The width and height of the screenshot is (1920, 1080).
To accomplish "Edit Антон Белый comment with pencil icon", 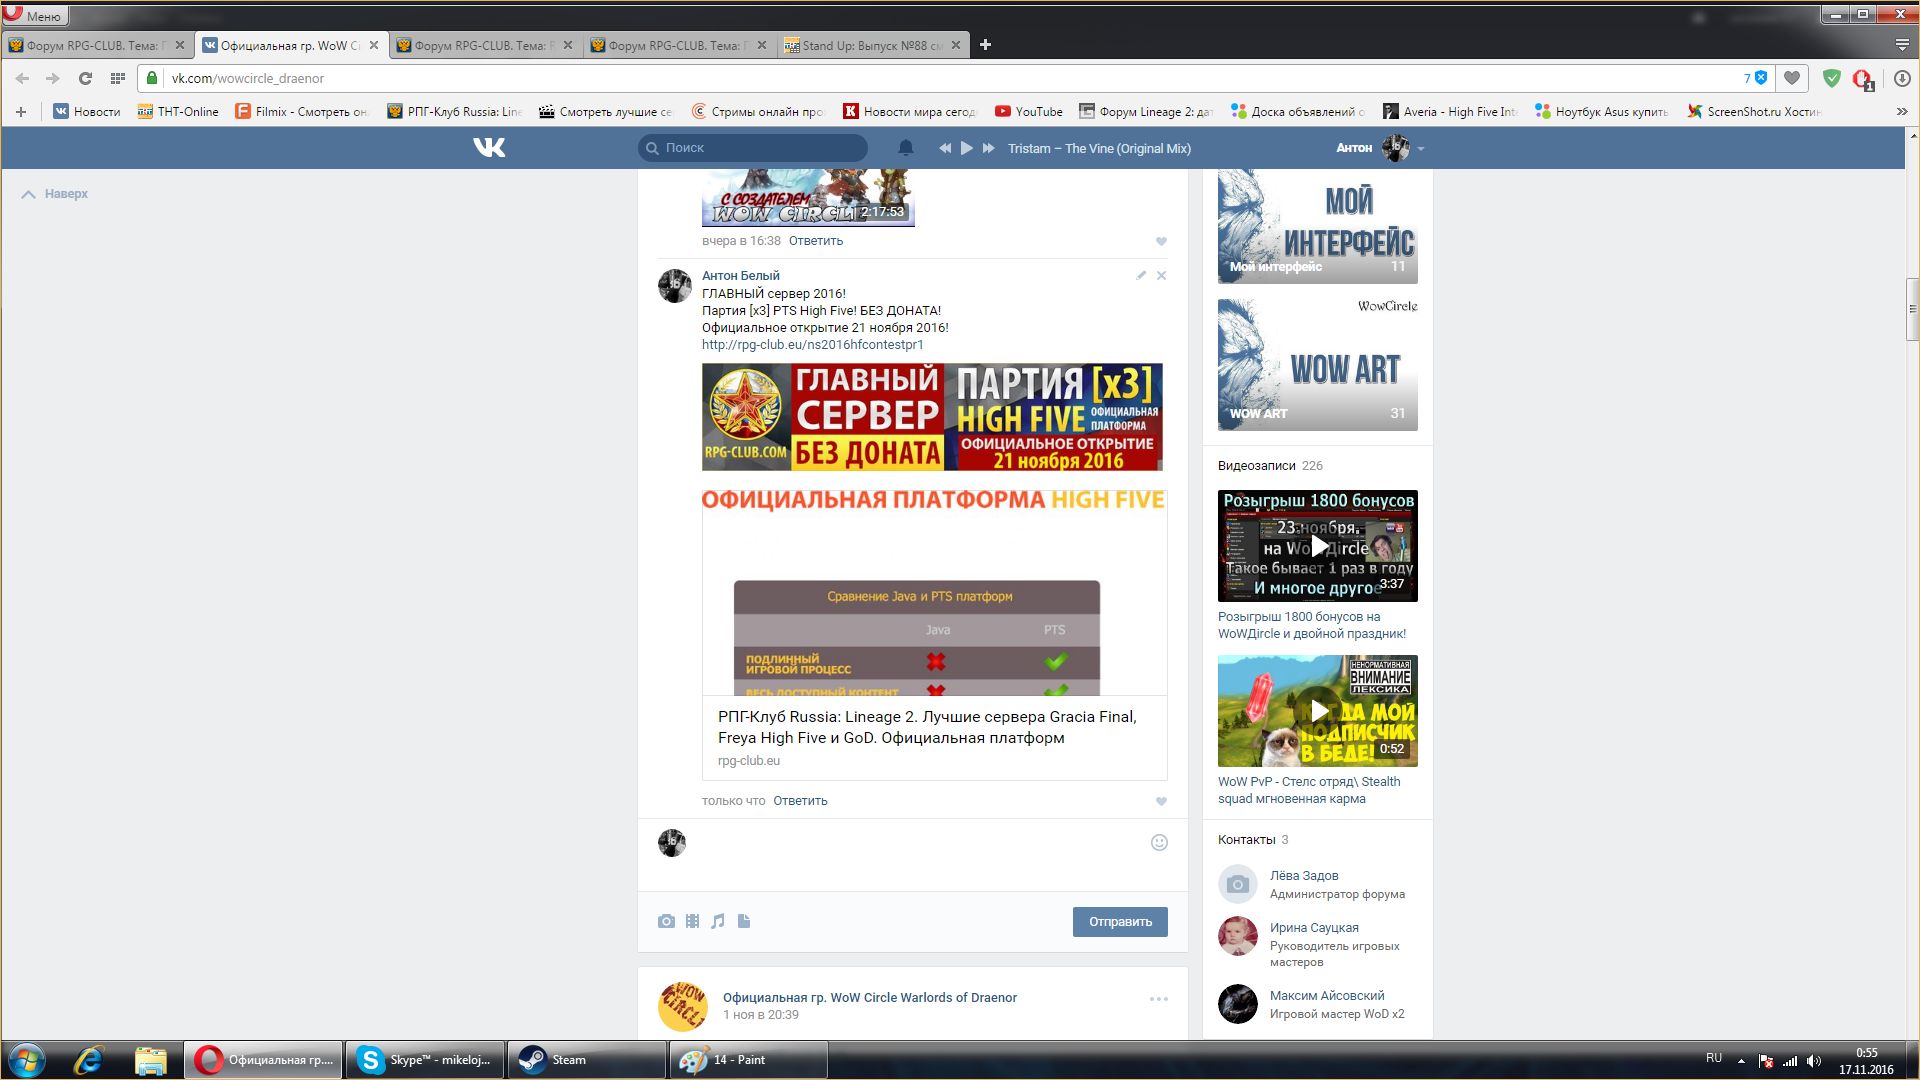I will [1141, 275].
